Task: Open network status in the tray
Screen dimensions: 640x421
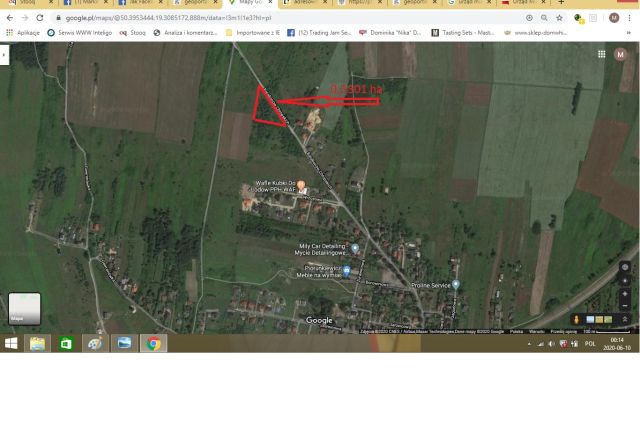Action: tap(540, 344)
